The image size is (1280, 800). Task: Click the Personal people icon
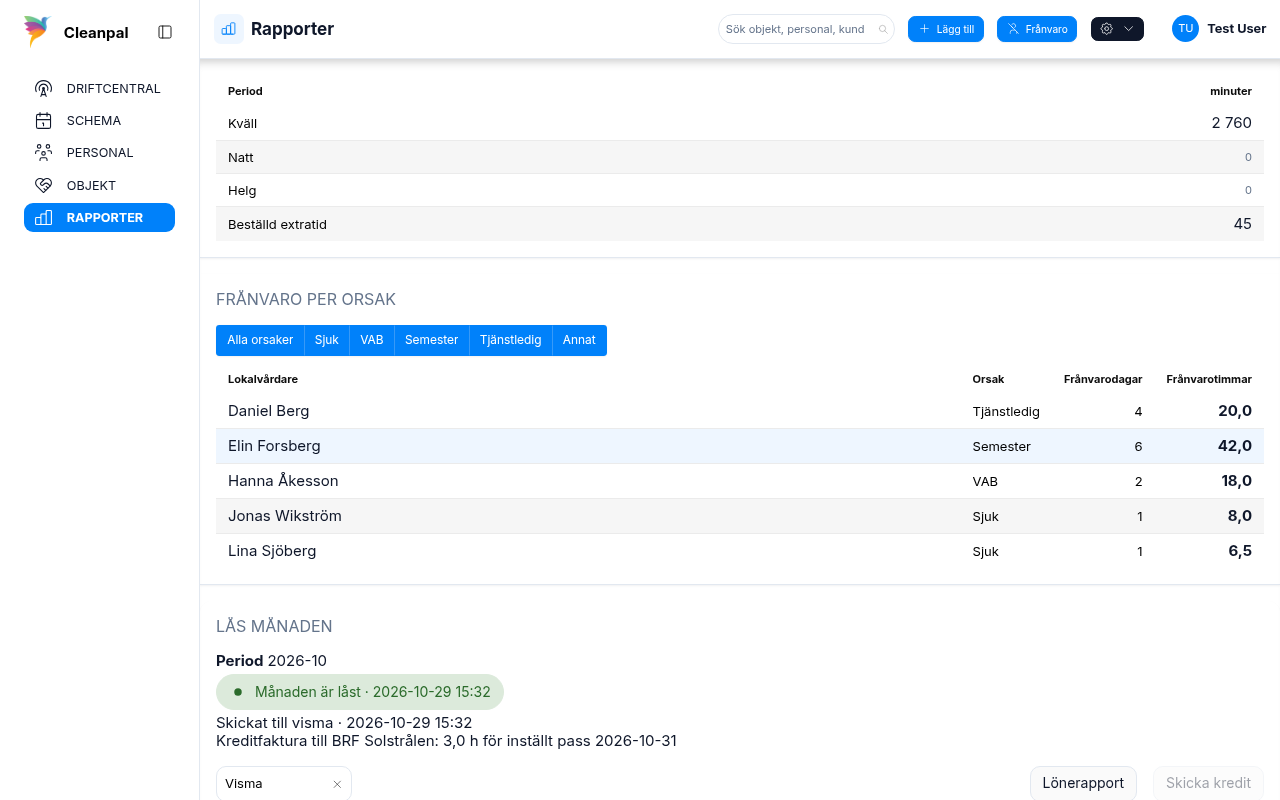(43, 153)
